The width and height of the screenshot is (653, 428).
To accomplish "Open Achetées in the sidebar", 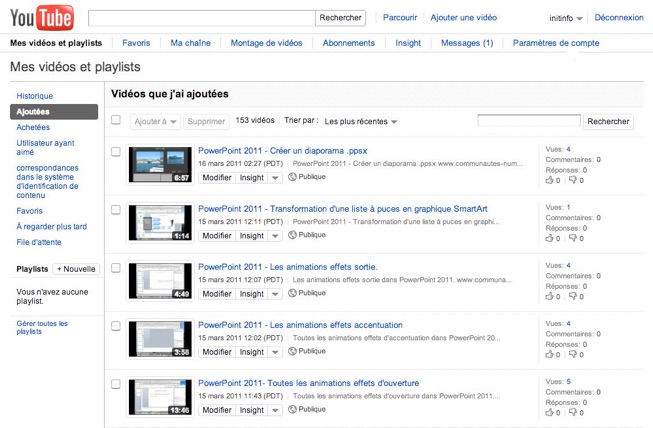I will coord(33,127).
